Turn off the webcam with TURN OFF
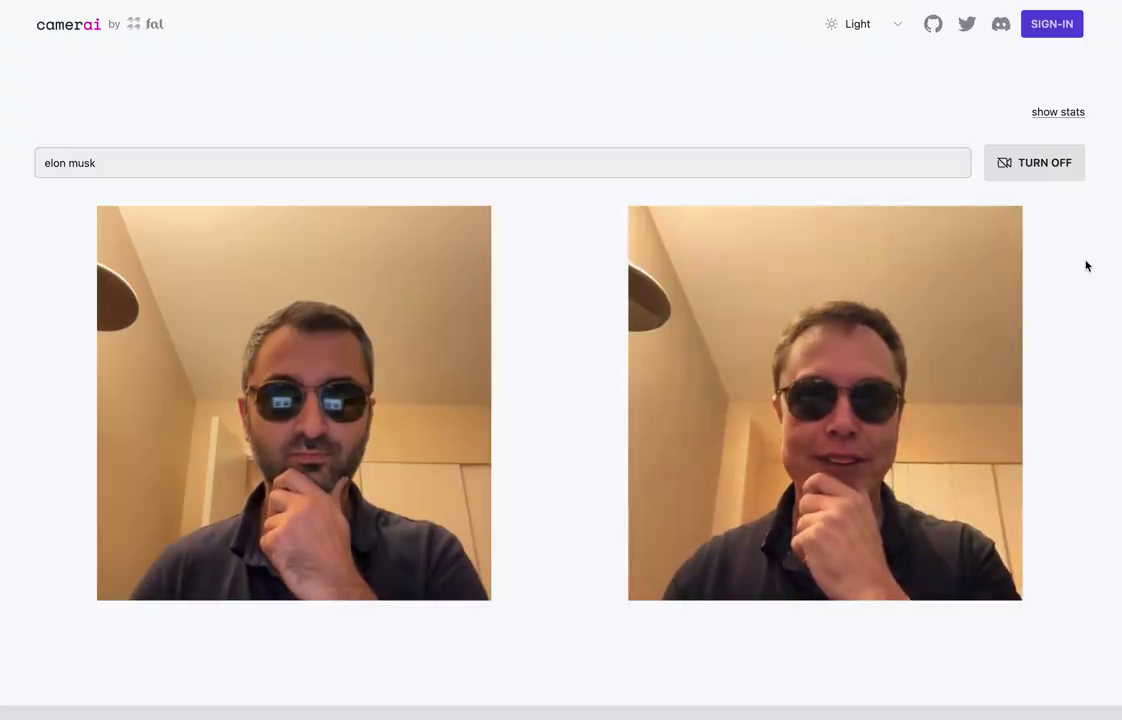This screenshot has height=720, width=1122. click(1034, 162)
